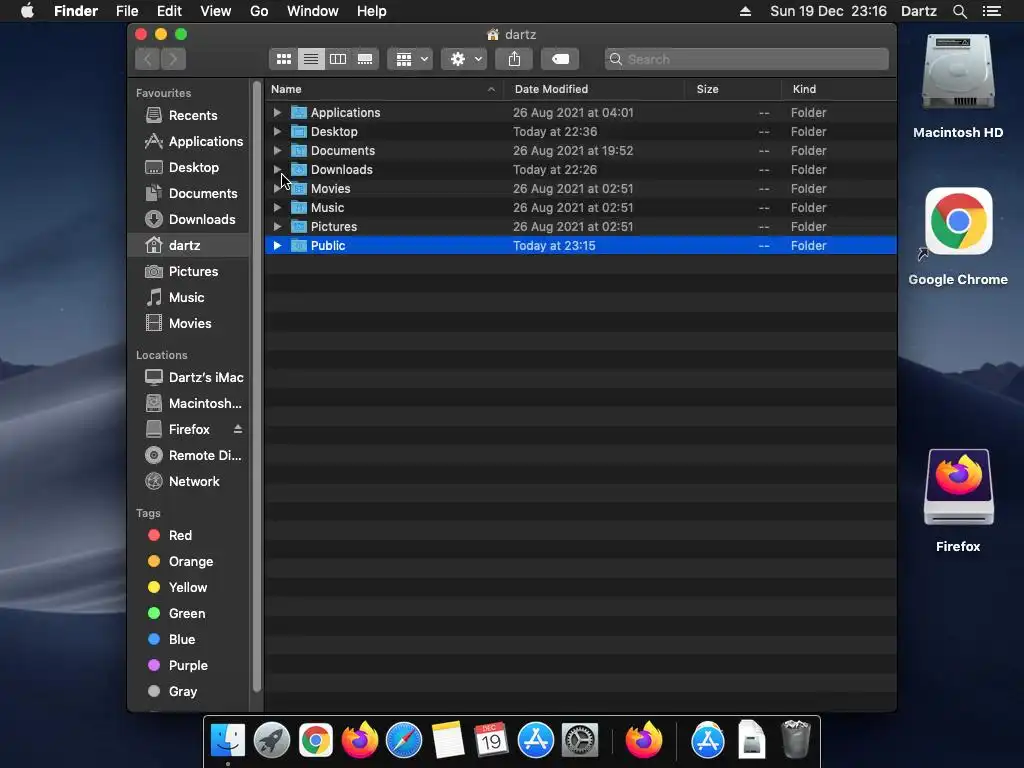This screenshot has width=1024, height=768.
Task: Select Macintosh HD in sidebar Locations
Action: coord(188,404)
